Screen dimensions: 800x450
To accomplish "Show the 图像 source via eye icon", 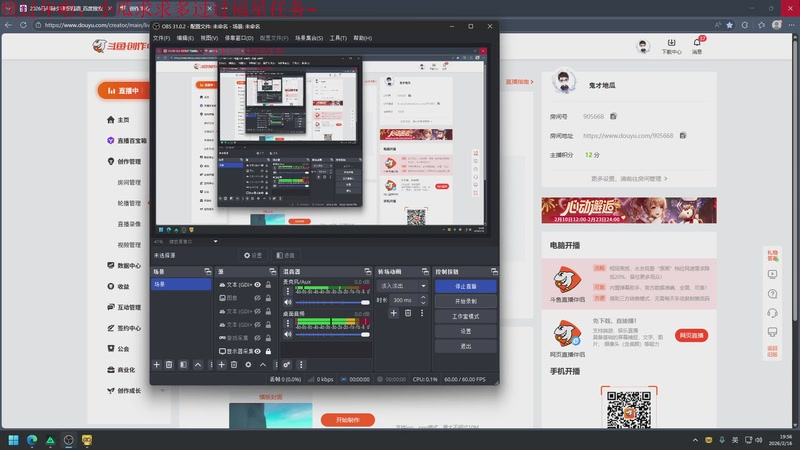I will tap(258, 298).
